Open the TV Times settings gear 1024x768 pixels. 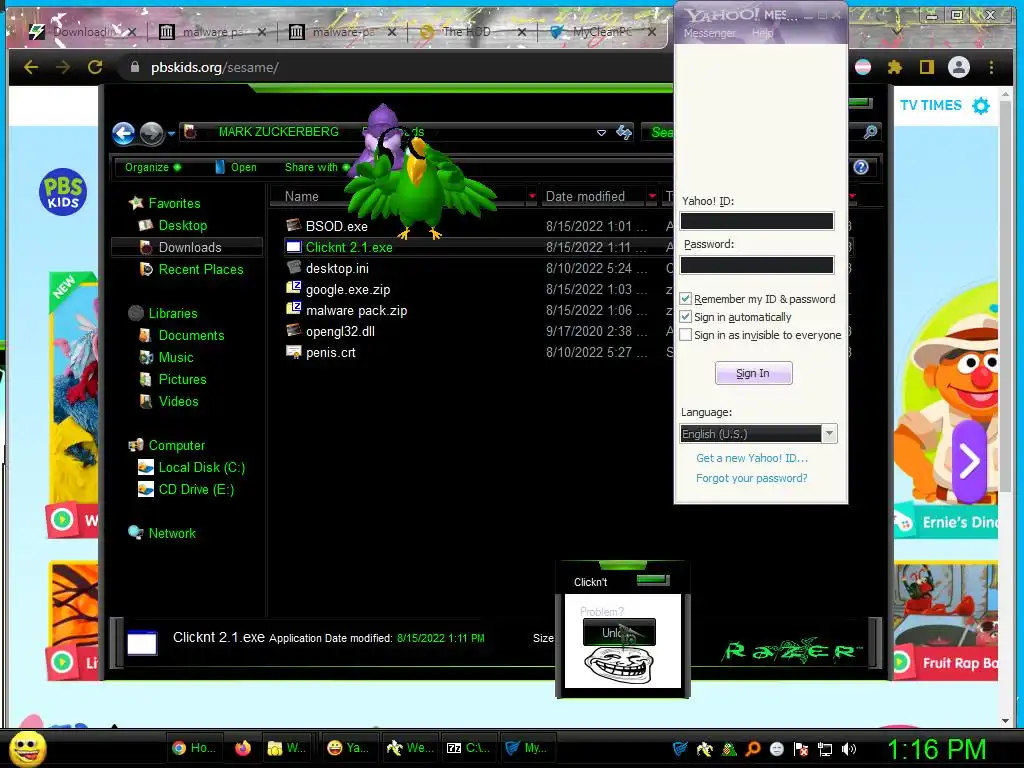click(x=981, y=106)
